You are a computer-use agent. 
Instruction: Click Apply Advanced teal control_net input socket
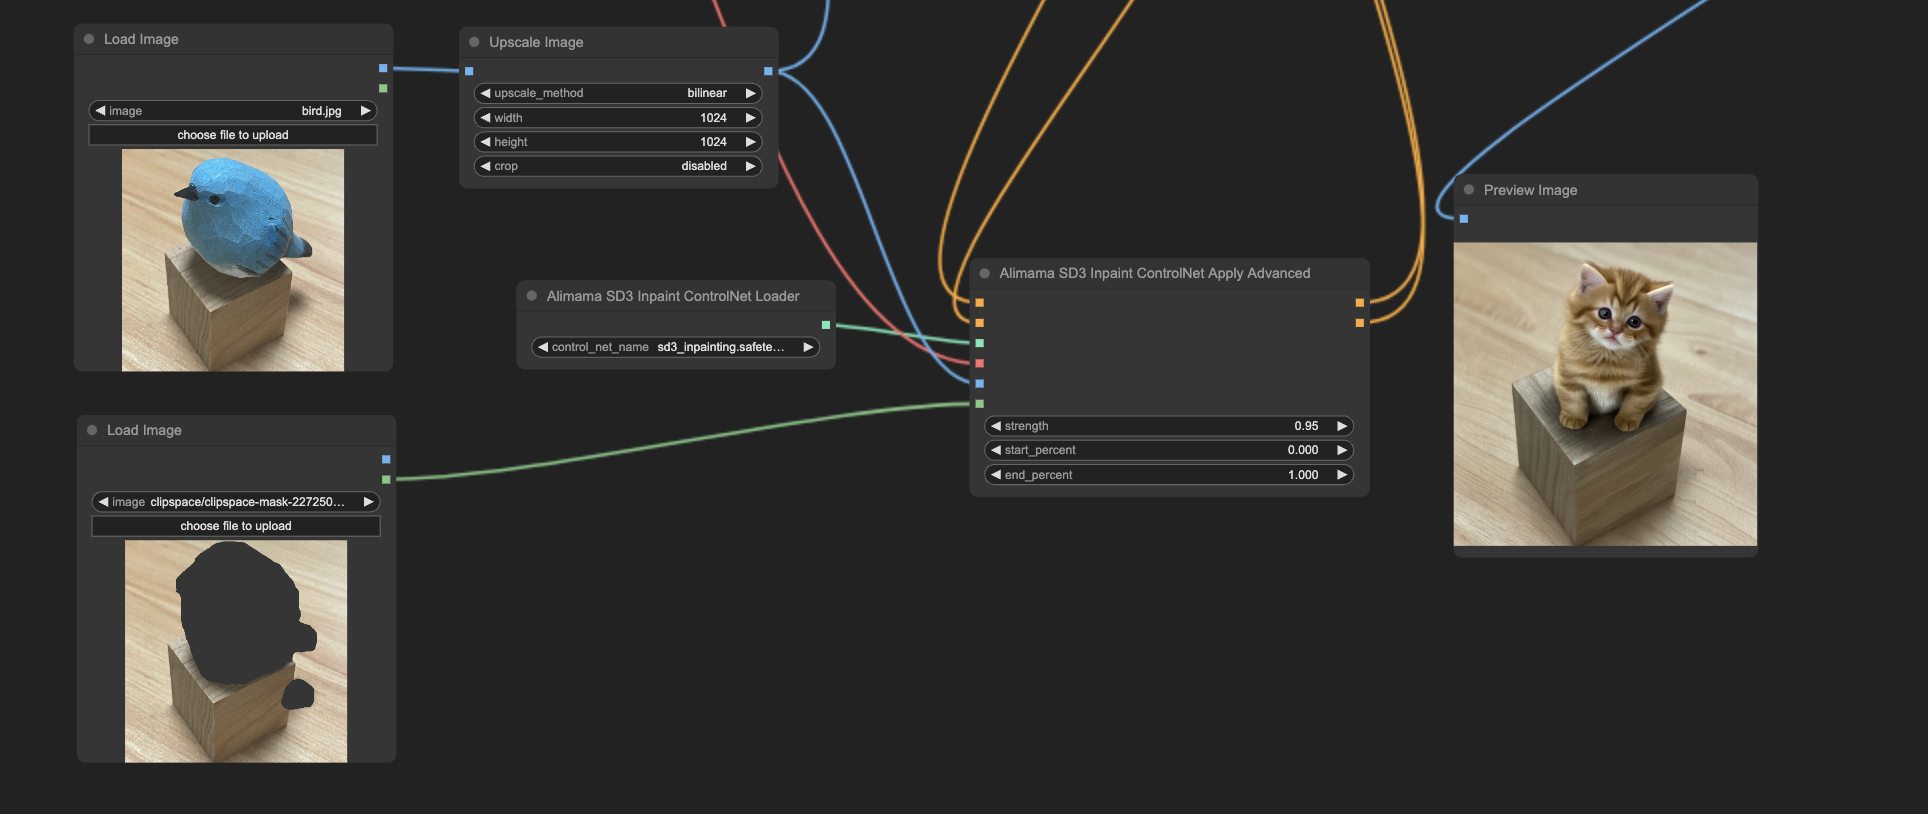[979, 343]
